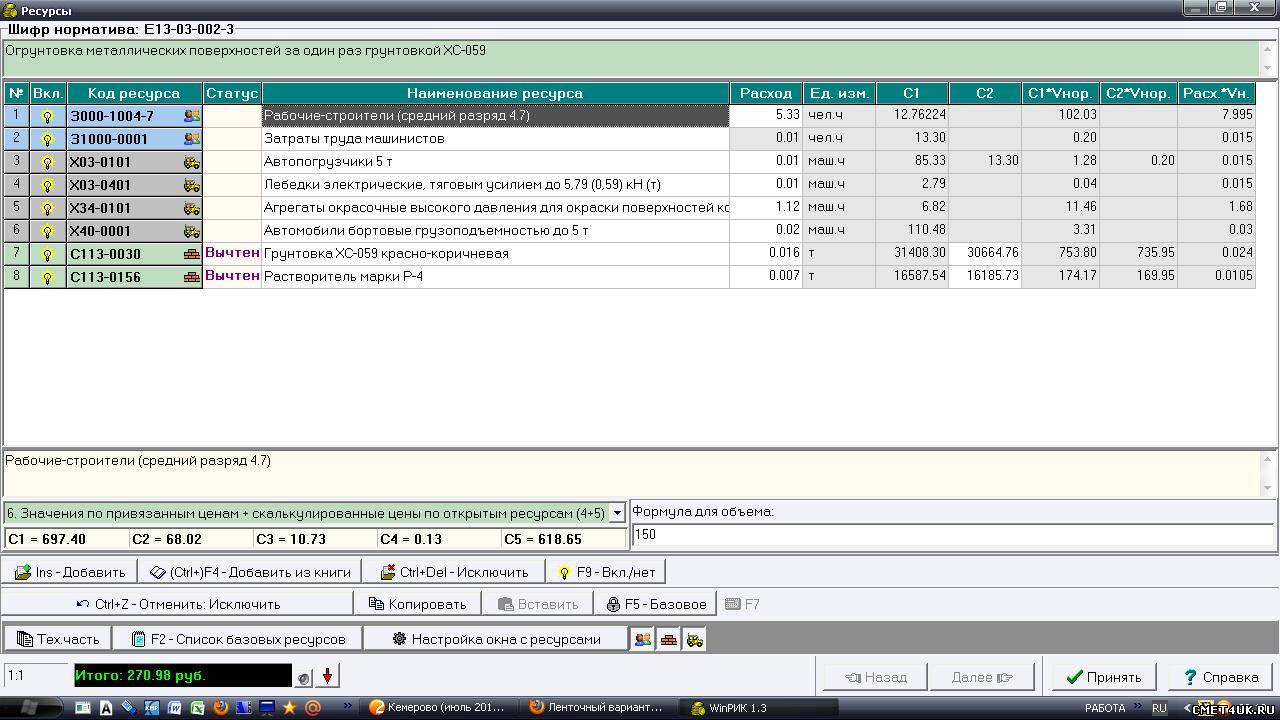Screen dimensions: 1280x720
Task: Toggle the light bulb for row 4 Лебедки
Action: [x=47, y=185]
